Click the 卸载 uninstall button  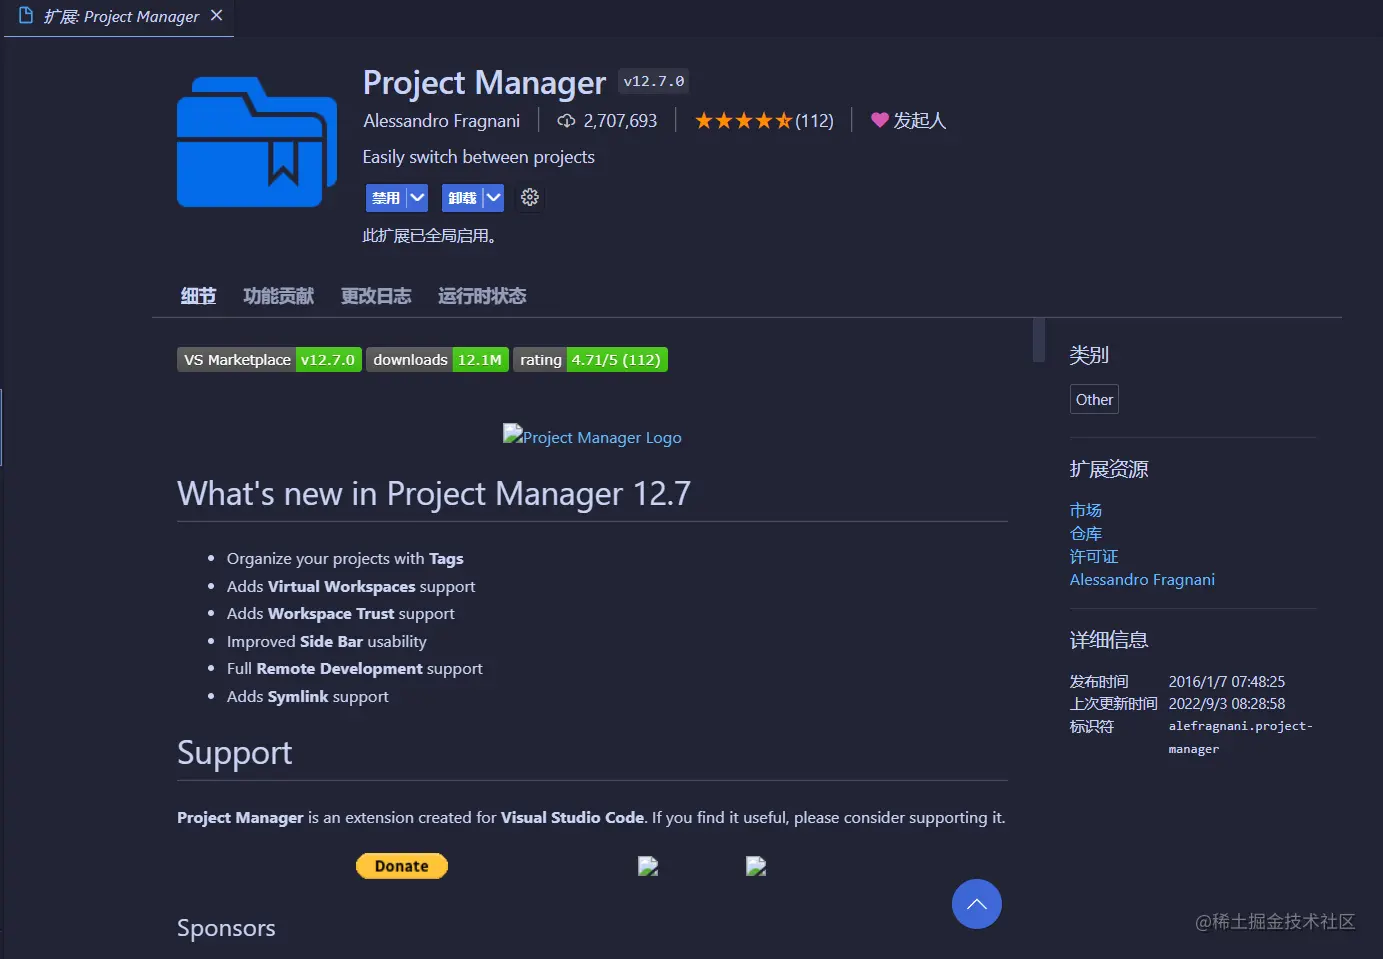click(462, 197)
